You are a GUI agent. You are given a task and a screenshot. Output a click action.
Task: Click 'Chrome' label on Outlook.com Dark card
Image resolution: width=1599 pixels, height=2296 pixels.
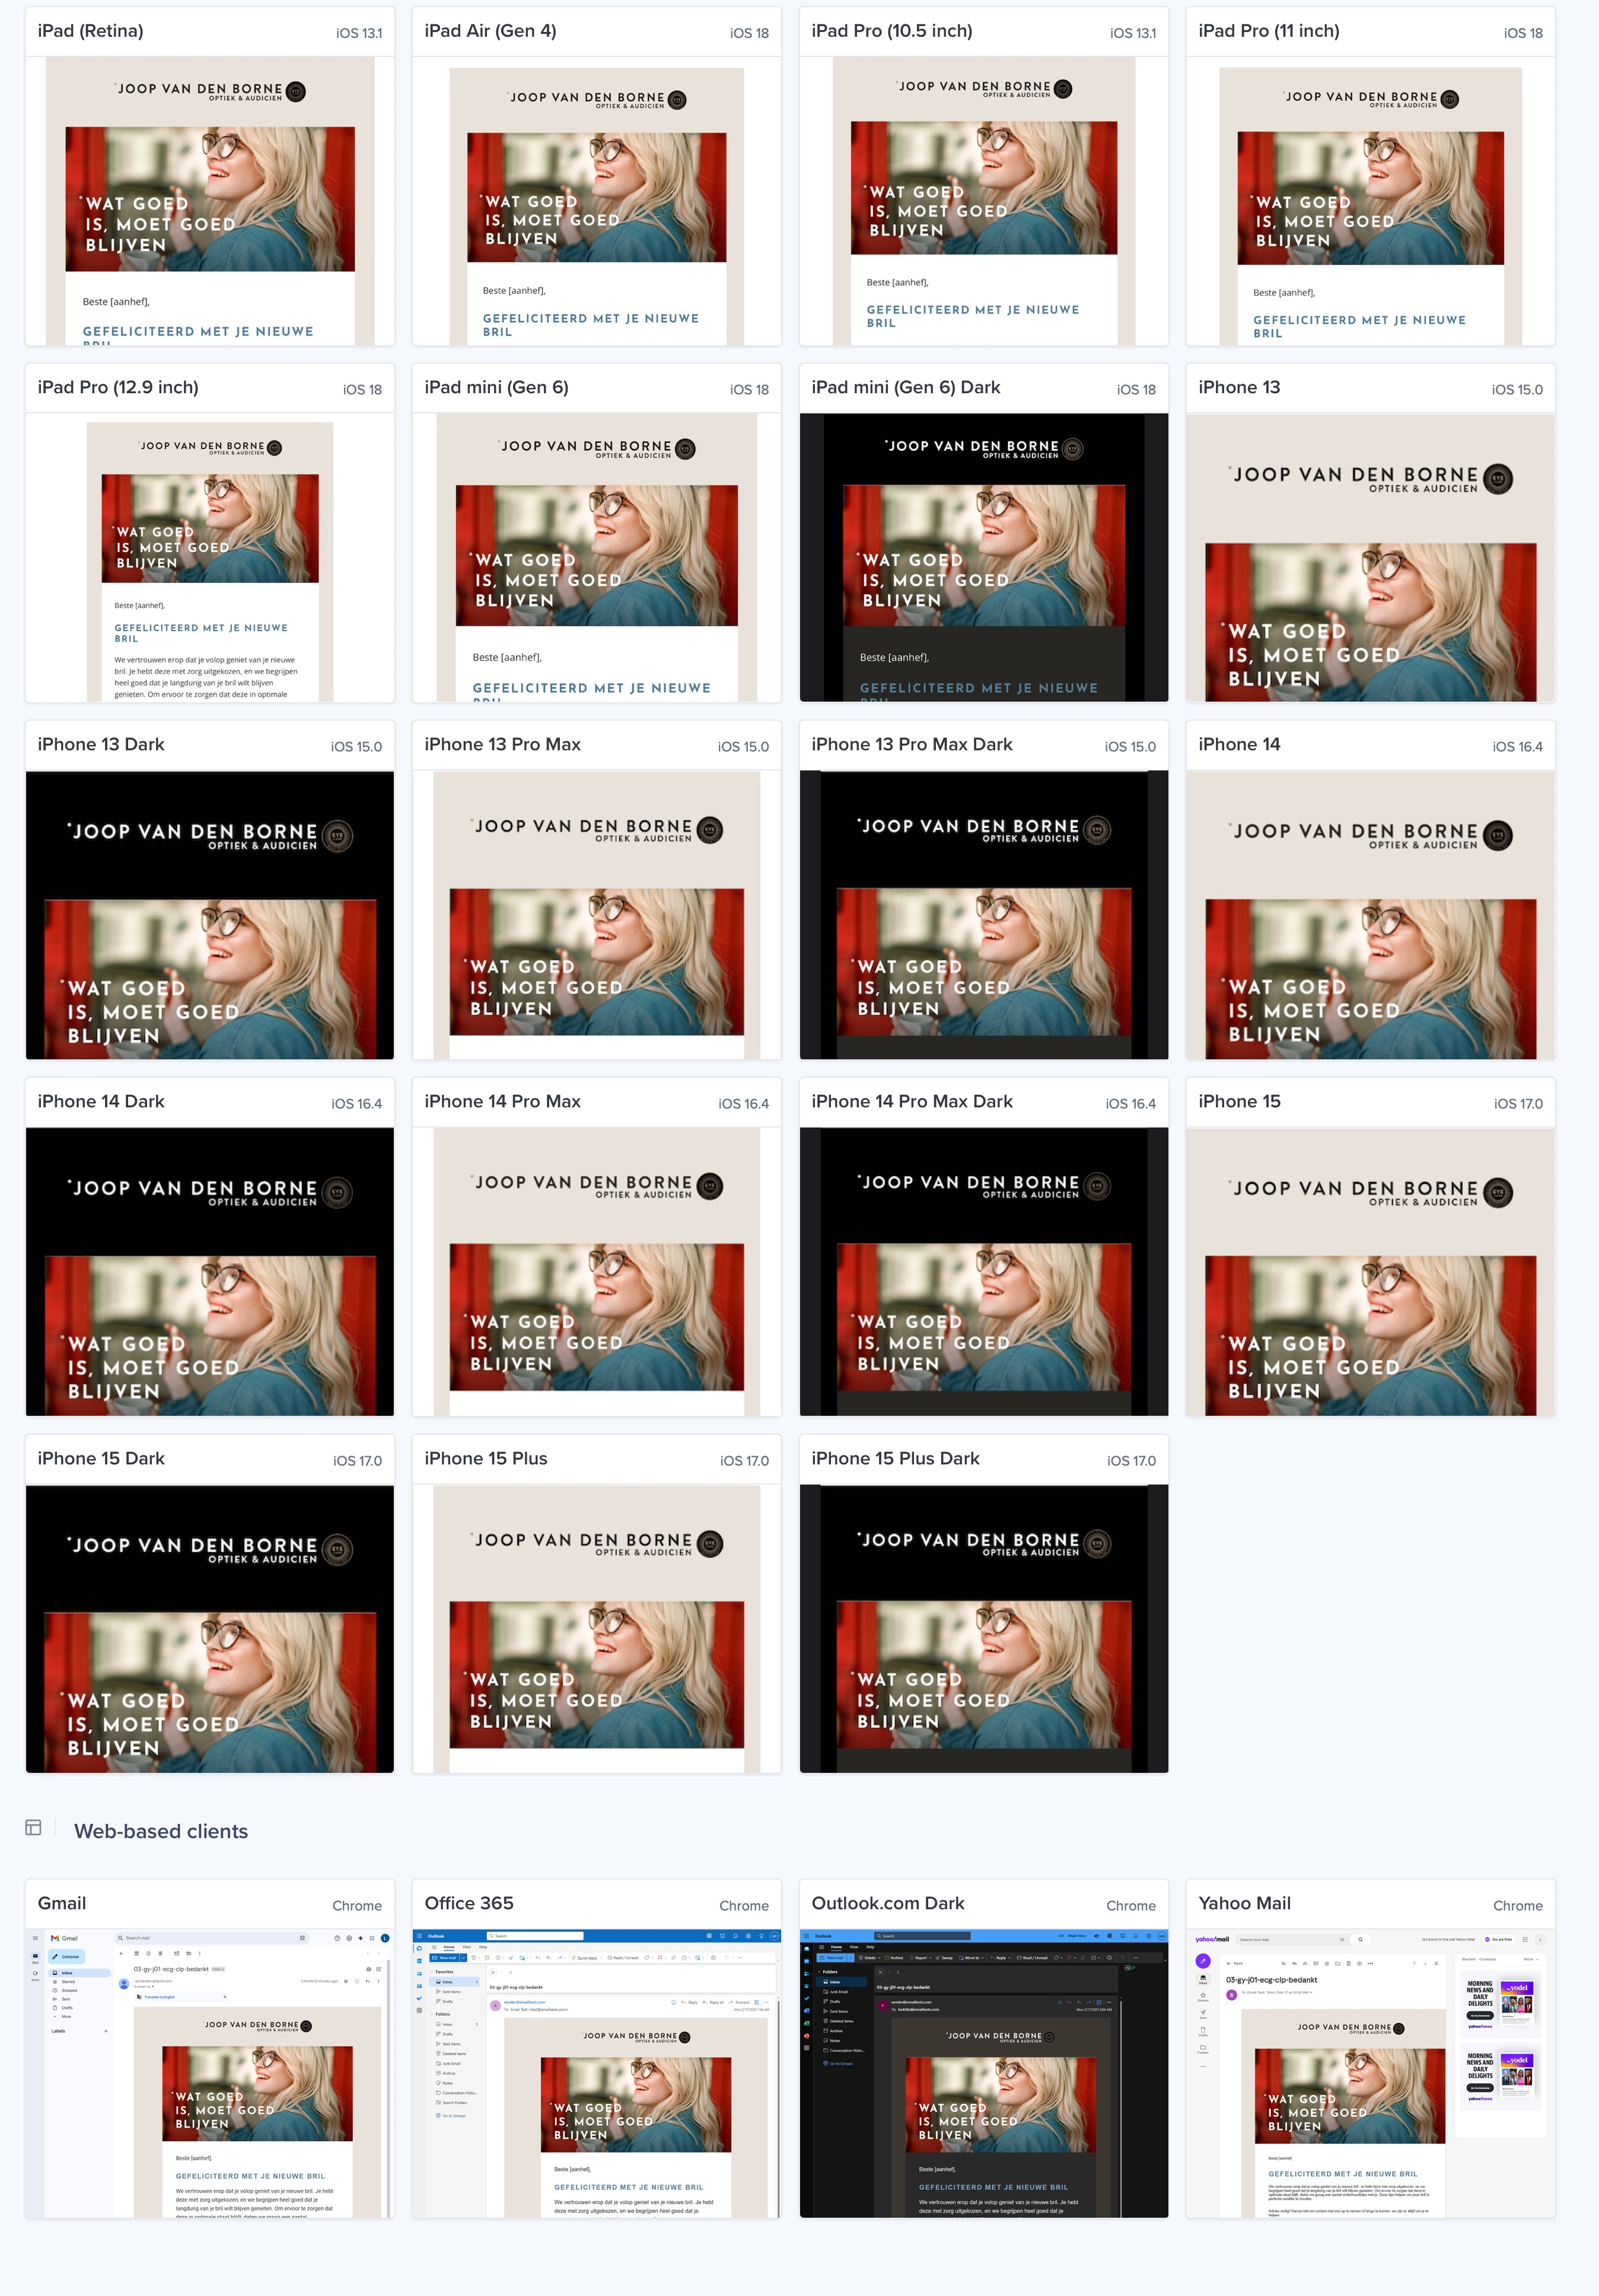point(1131,1907)
